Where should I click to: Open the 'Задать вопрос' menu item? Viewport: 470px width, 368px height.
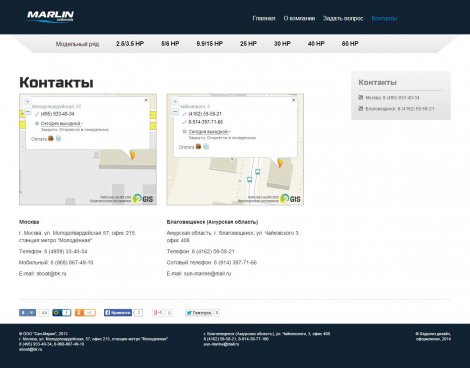point(343,18)
